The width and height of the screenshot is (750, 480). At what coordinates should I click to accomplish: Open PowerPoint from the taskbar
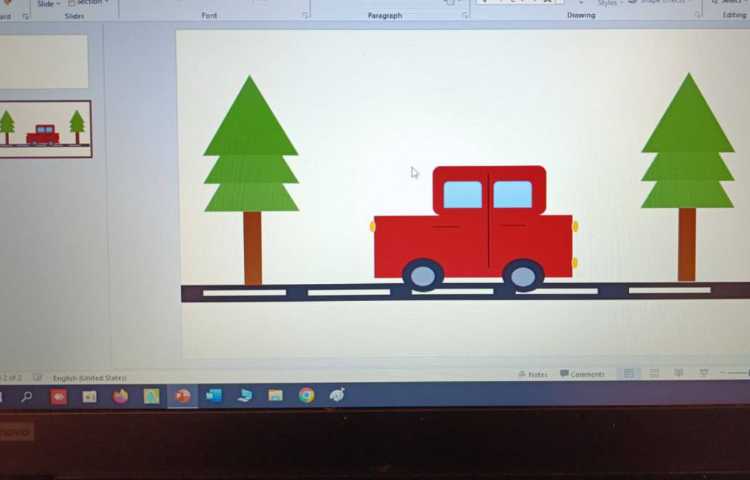coord(182,396)
